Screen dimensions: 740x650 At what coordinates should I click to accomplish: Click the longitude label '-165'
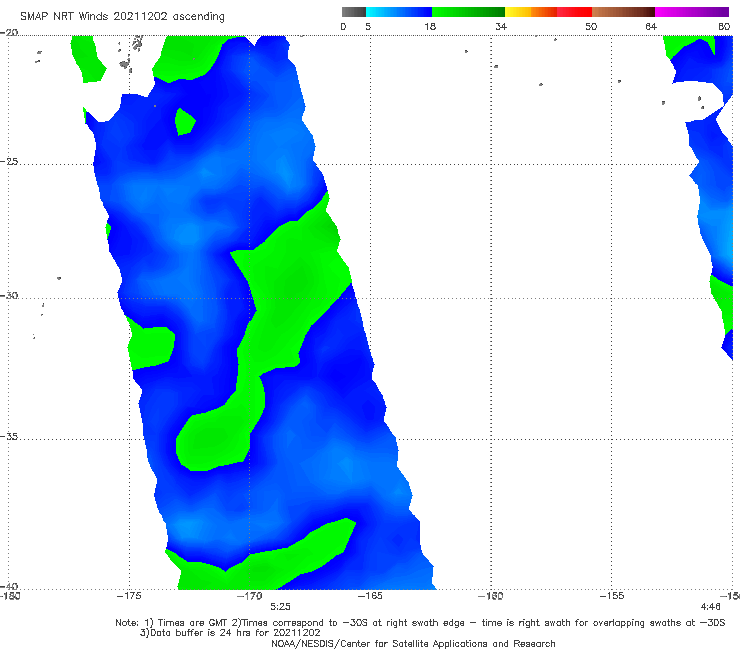coord(370,596)
